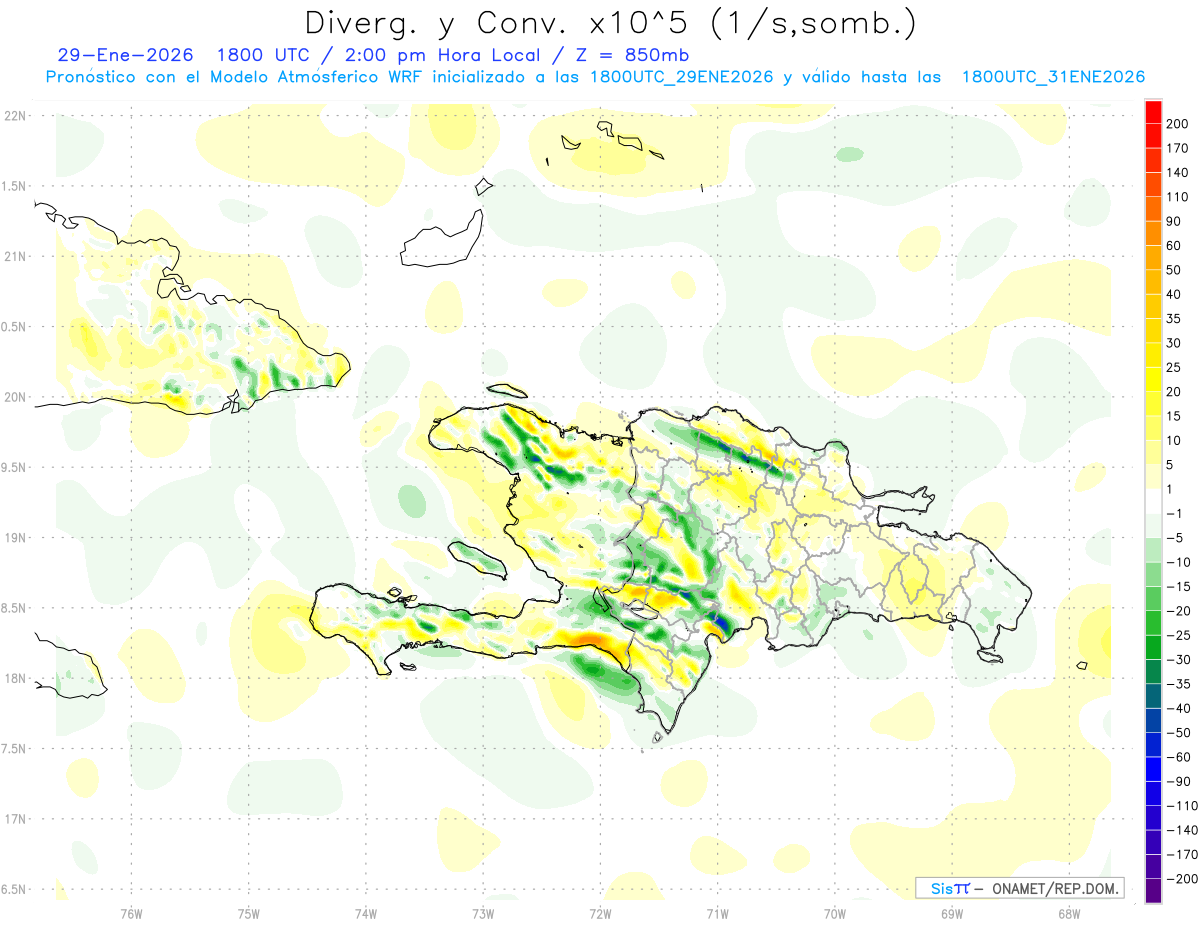
Task: Click the '20N' latitude label
Action: (x=14, y=397)
